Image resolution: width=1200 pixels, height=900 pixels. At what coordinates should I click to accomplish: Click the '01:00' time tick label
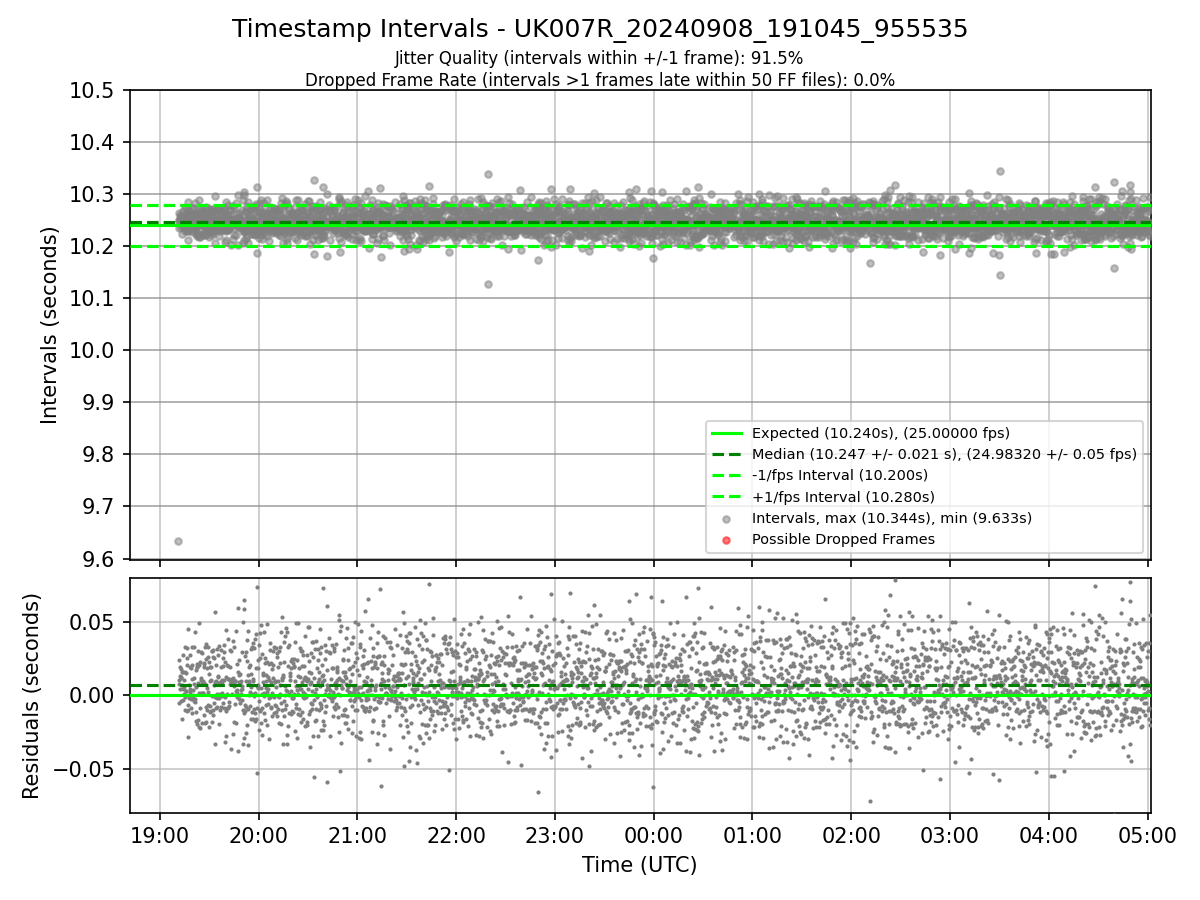752,834
